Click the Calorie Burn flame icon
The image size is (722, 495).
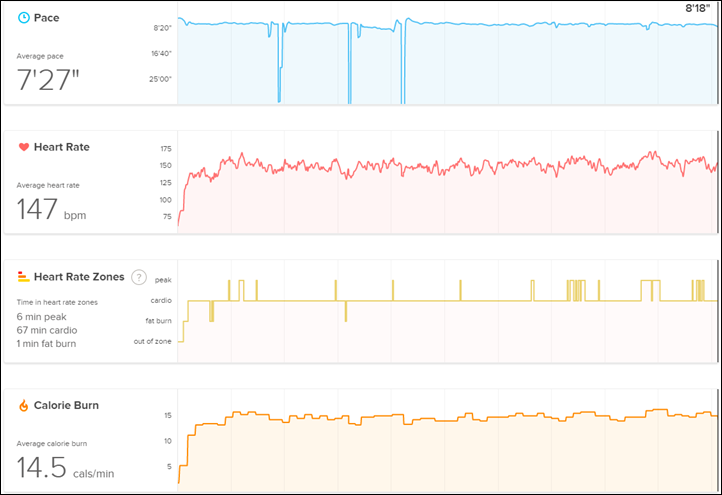pyautogui.click(x=23, y=405)
